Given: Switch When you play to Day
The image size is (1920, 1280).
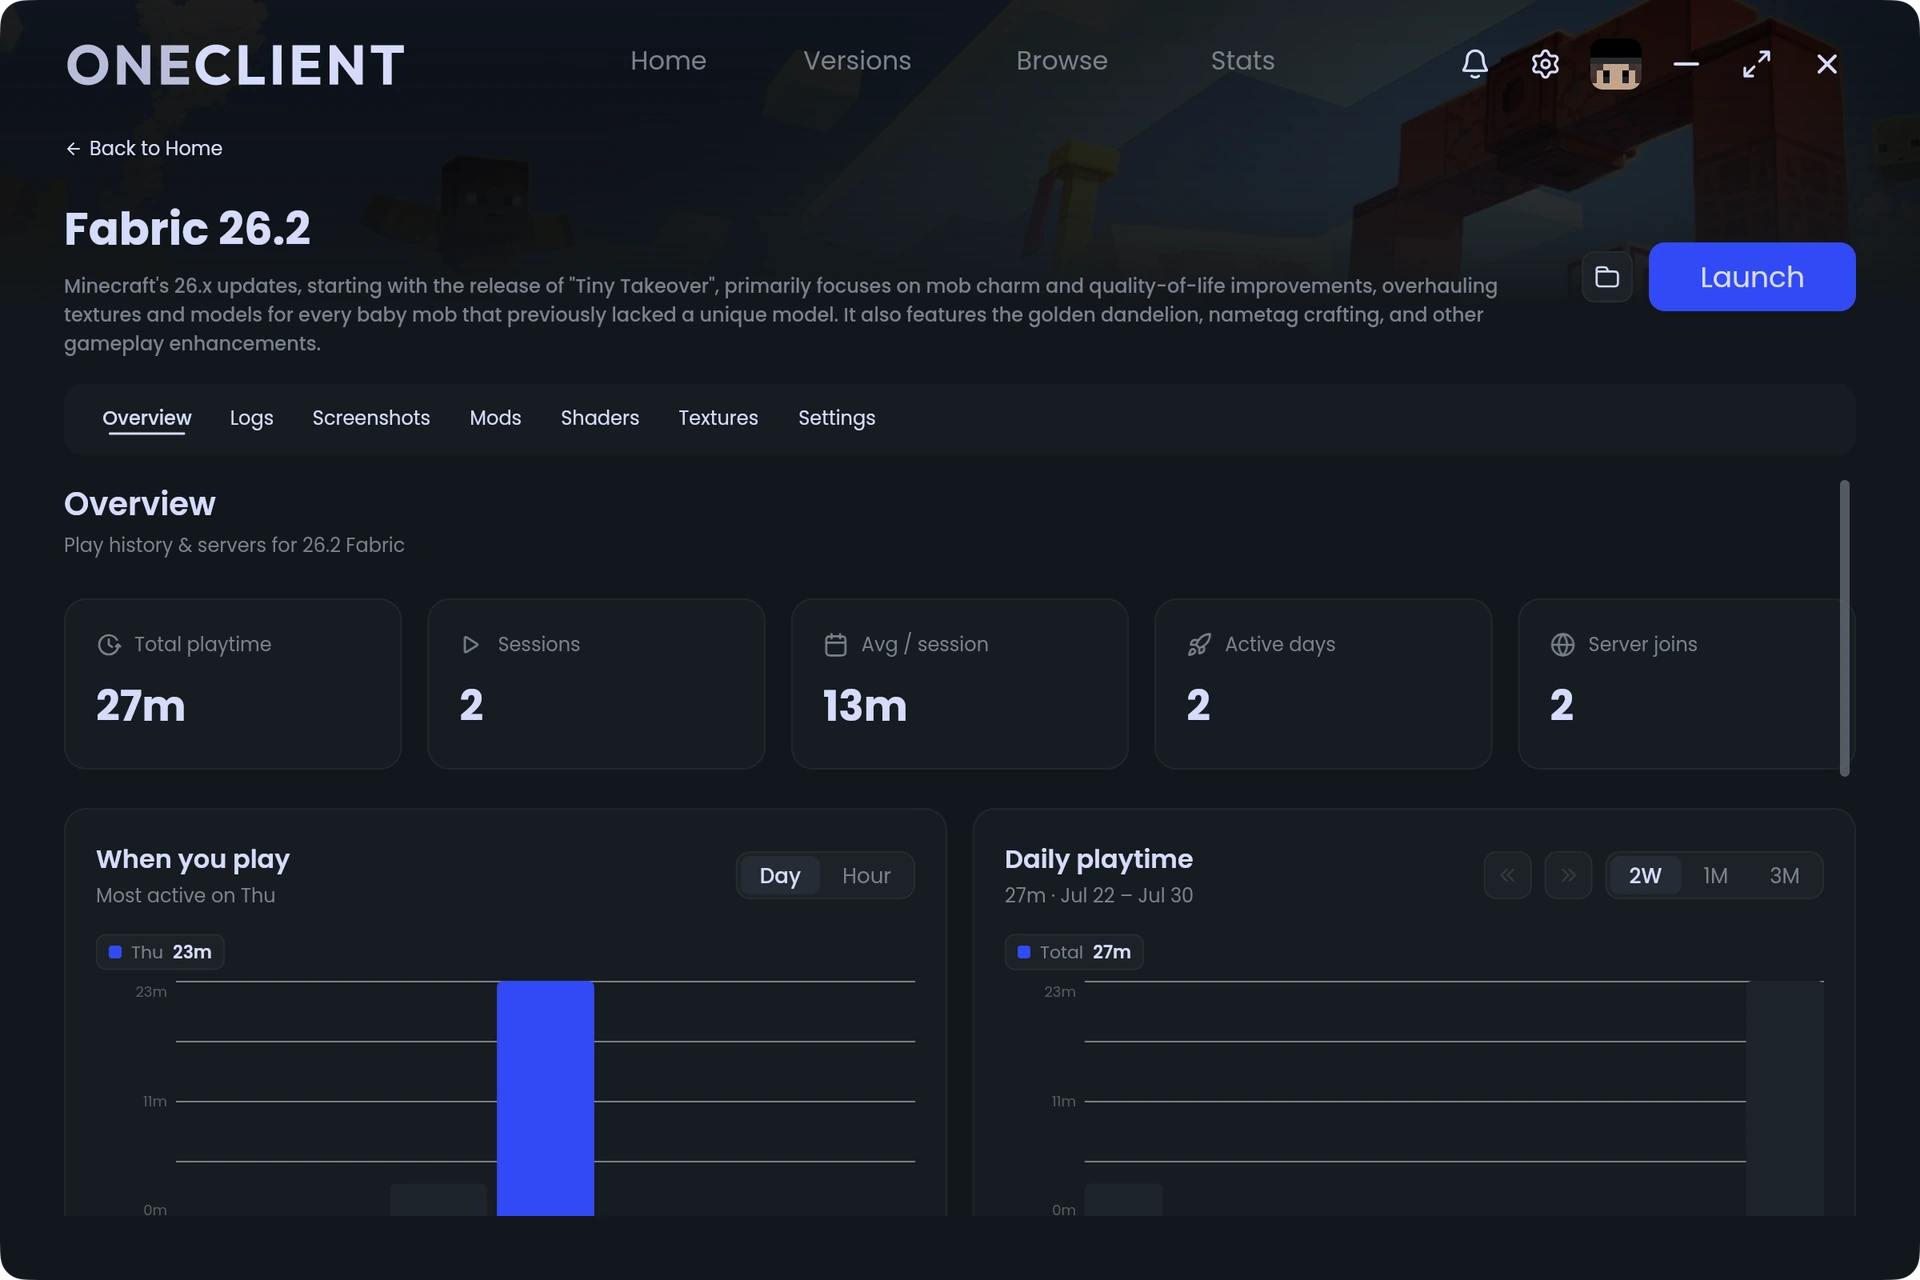Looking at the screenshot, I should tap(780, 876).
